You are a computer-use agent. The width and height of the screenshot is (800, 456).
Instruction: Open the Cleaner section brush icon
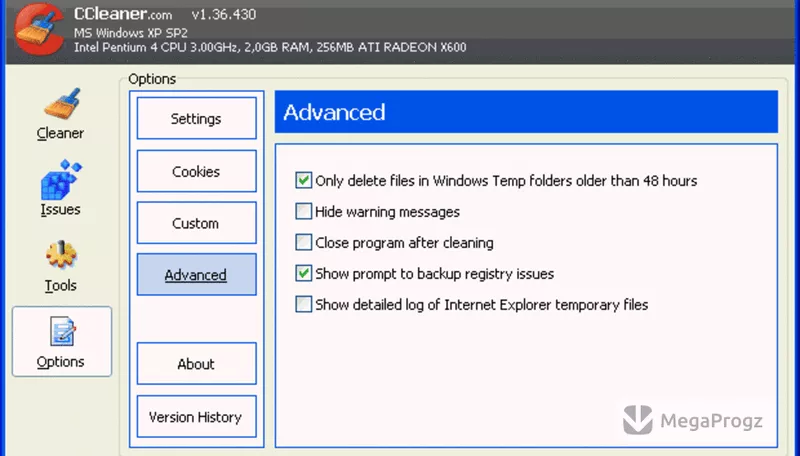point(62,104)
